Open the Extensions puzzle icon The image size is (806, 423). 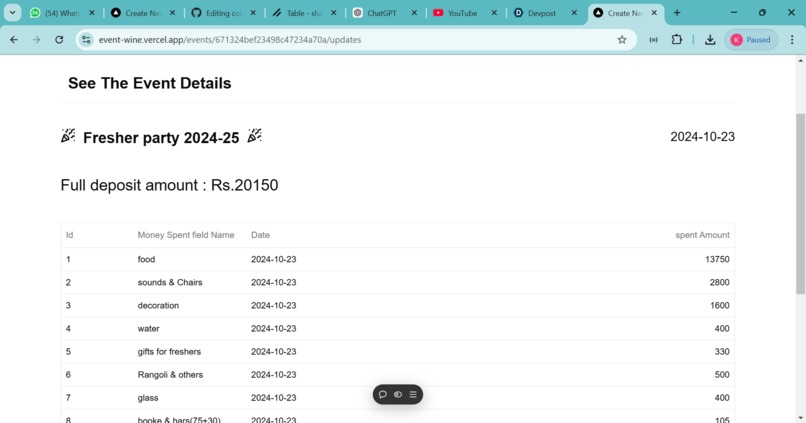676,40
